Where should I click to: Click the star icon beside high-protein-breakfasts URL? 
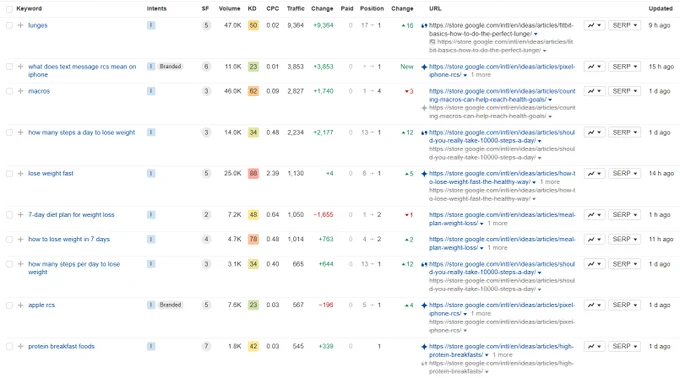(424, 347)
